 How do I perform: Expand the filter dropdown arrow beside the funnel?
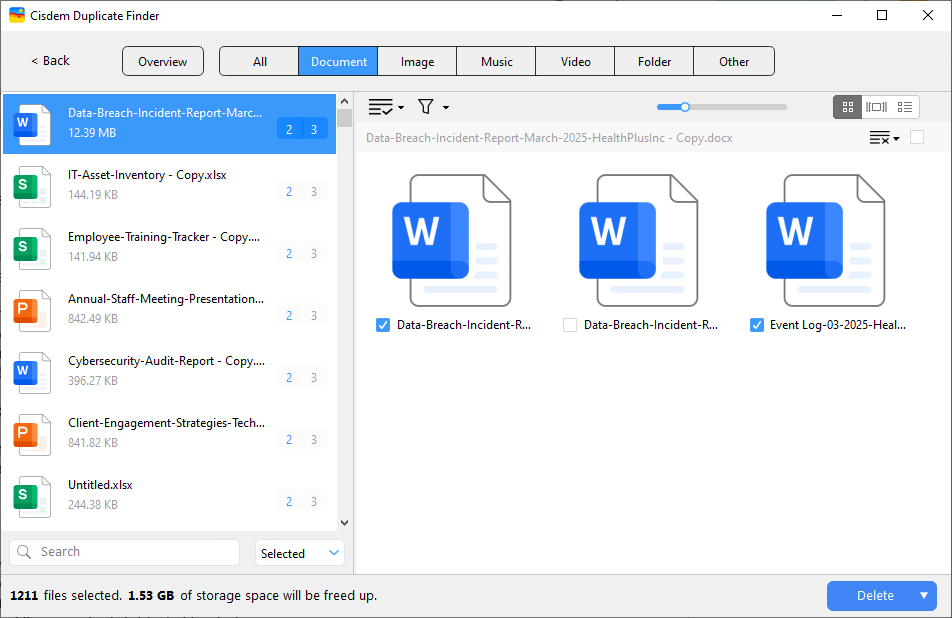pyautogui.click(x=444, y=107)
